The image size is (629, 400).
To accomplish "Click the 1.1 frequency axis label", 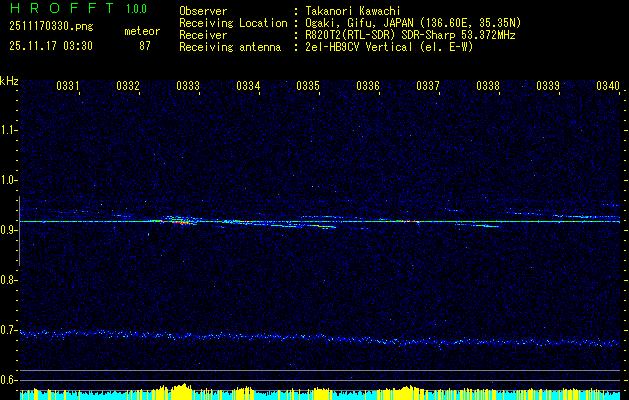I will [x=9, y=130].
